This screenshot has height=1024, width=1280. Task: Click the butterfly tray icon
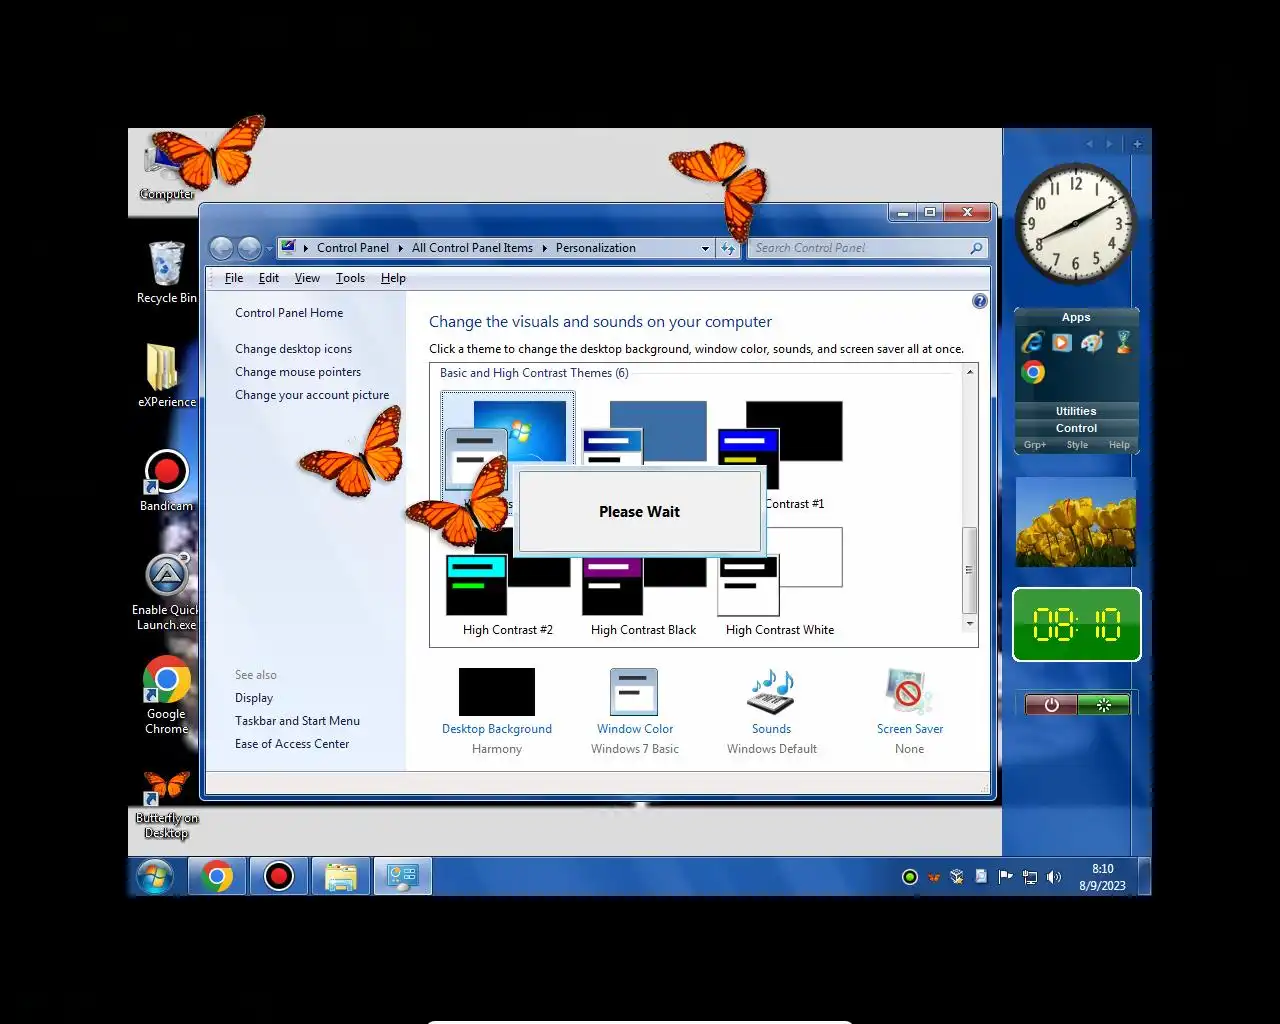pyautogui.click(x=934, y=877)
